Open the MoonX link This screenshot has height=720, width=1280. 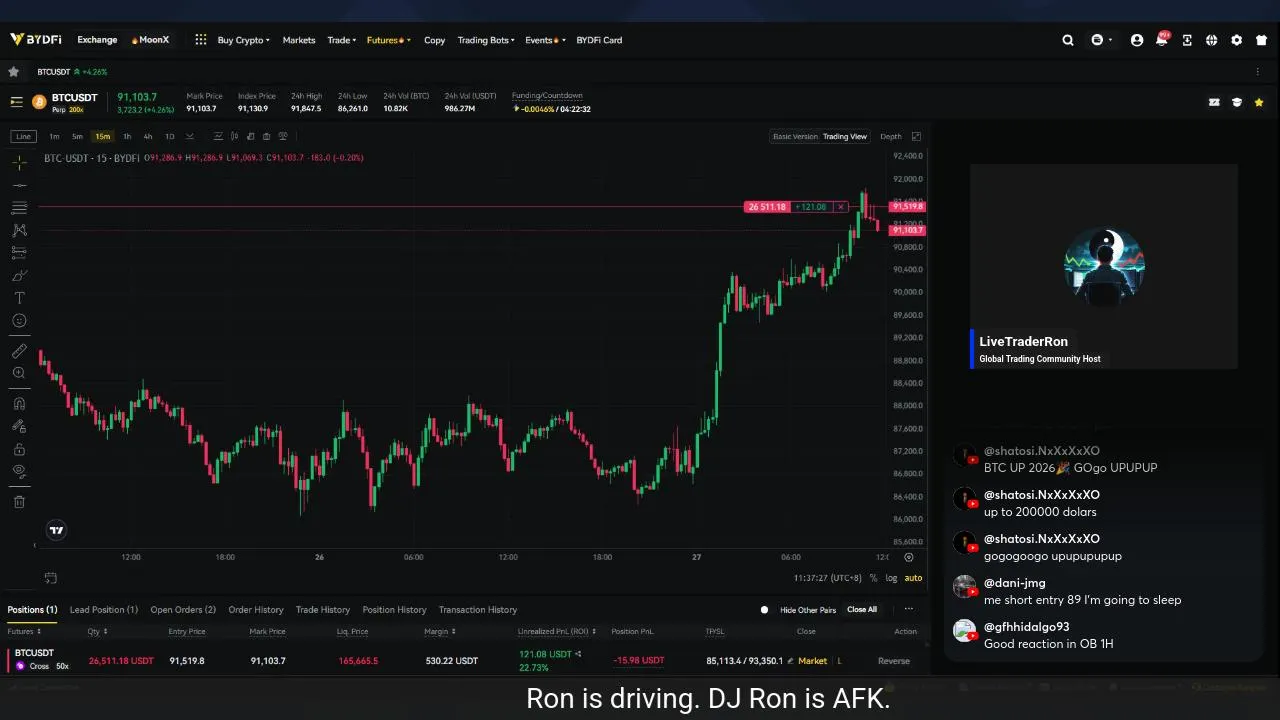[150, 40]
